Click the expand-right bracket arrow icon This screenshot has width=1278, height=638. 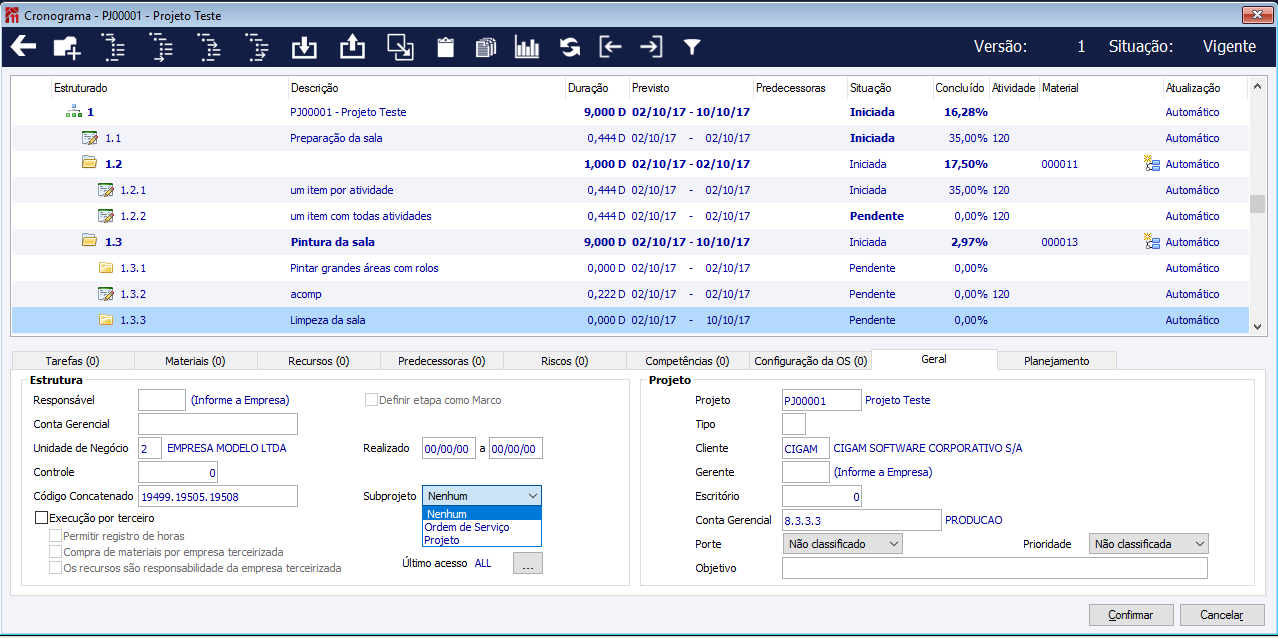tap(651, 47)
